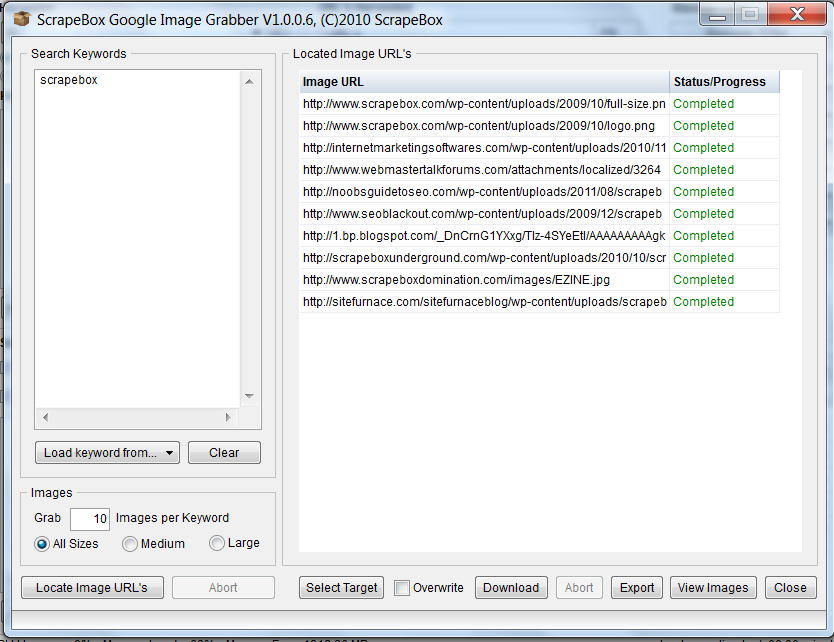This screenshot has height=642, width=834.
Task: Click Locate Image URL's button
Action: pyautogui.click(x=92, y=588)
